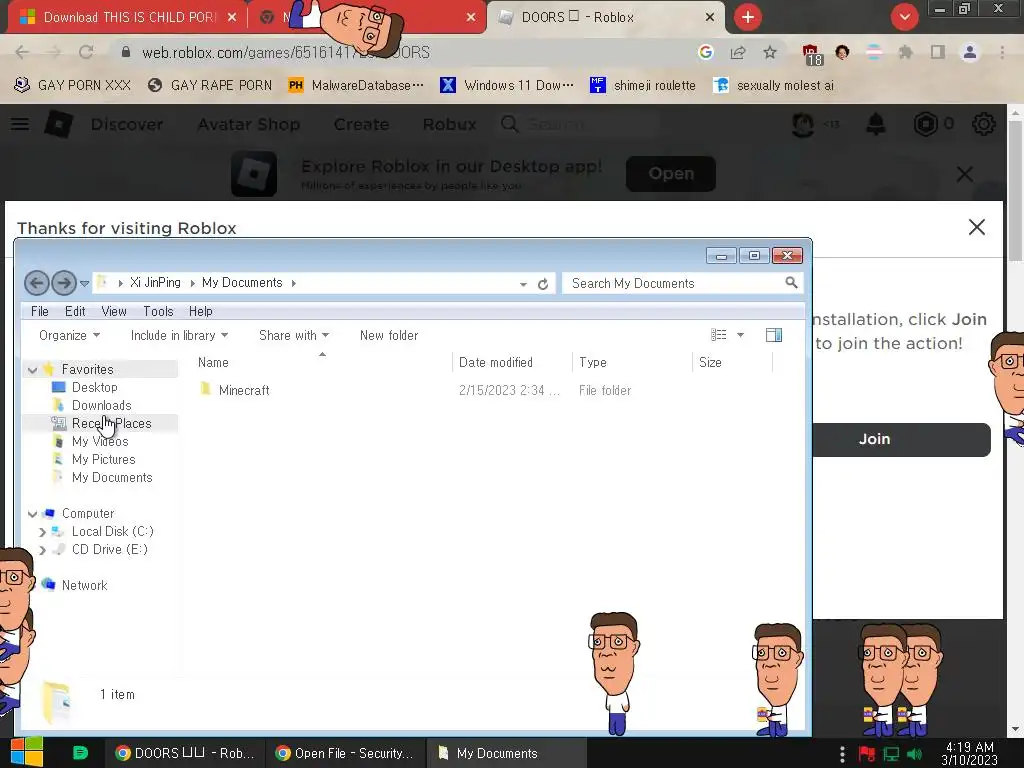The width and height of the screenshot is (1024, 768).
Task: Click the Google icon in the address bar
Action: [705, 52]
